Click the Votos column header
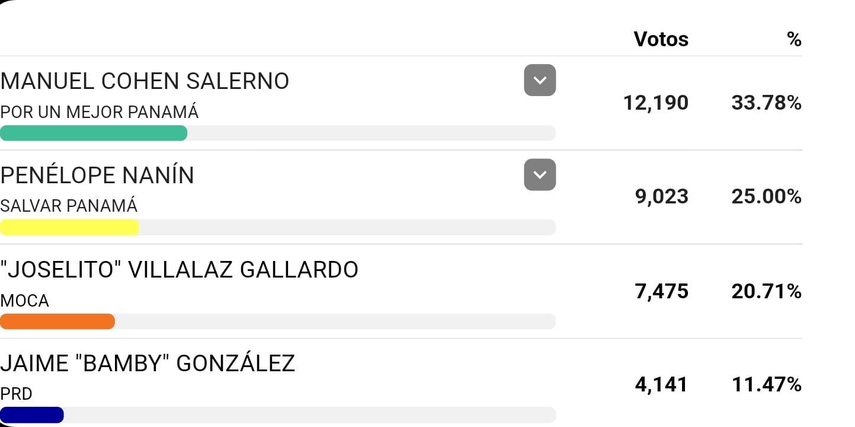Screen dimensions: 855x427 point(660,39)
